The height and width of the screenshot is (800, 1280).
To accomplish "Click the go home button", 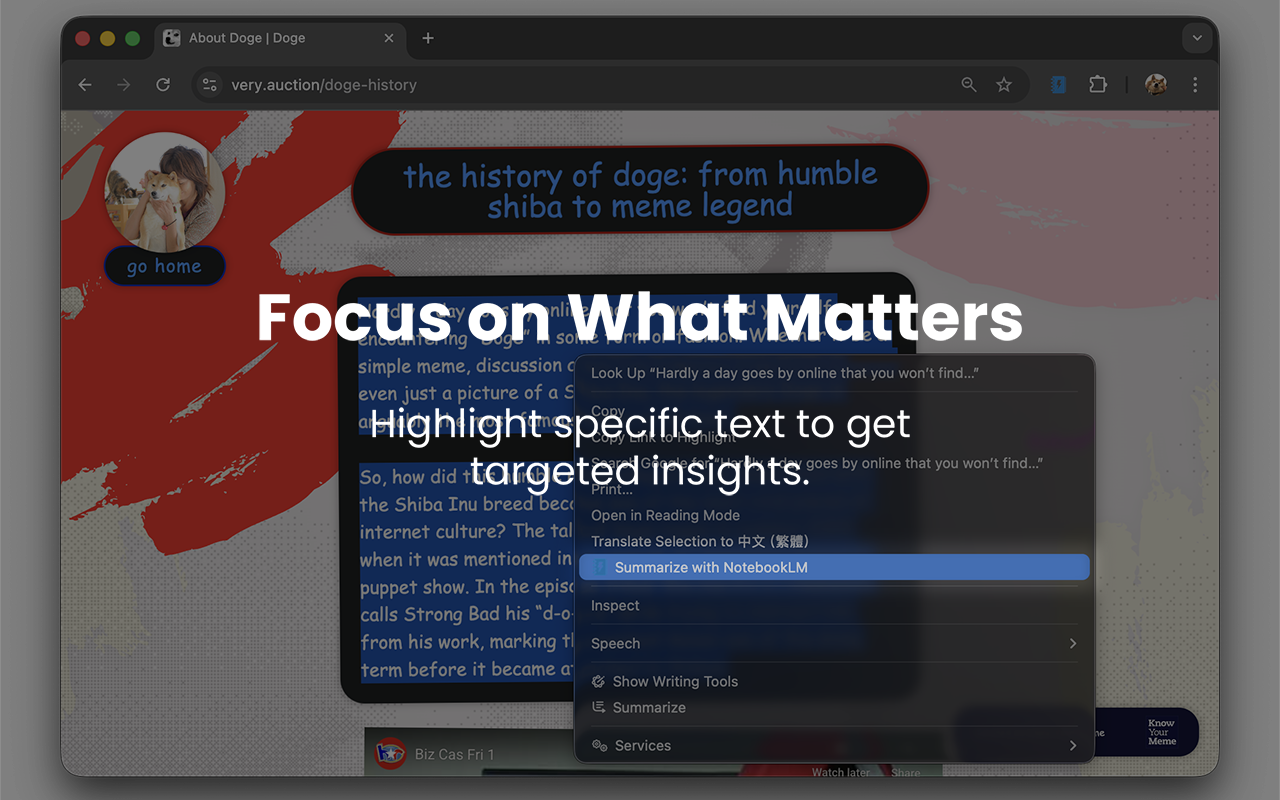I will tap(164, 266).
